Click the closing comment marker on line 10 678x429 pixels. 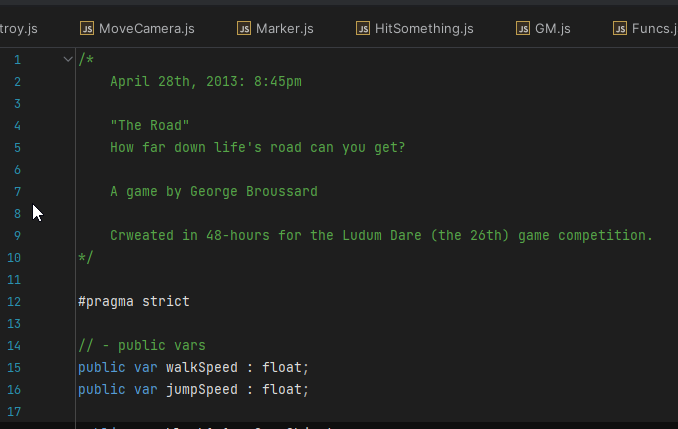click(x=86, y=257)
